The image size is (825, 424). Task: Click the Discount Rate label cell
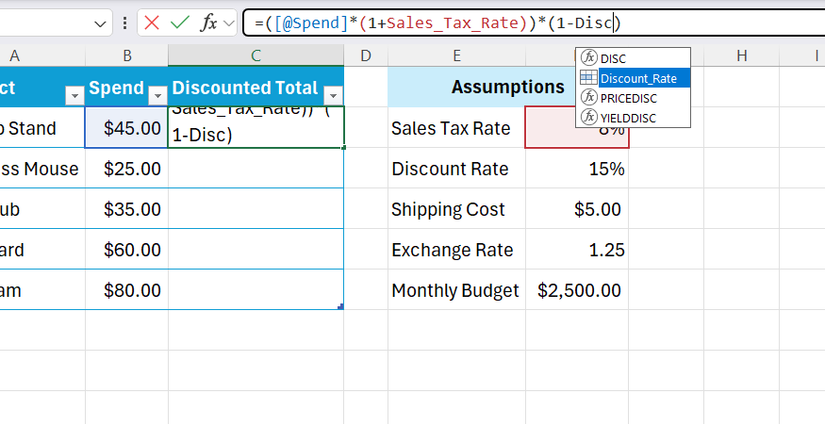point(456,168)
